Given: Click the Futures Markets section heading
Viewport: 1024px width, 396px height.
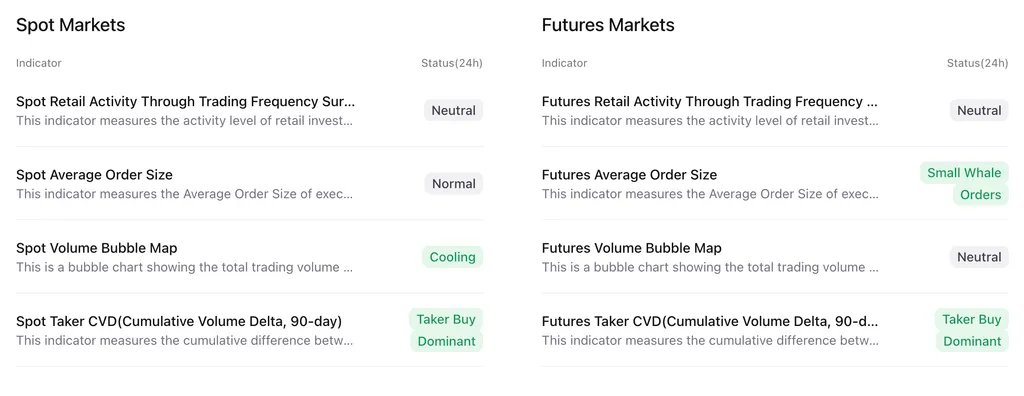Looking at the screenshot, I should click(x=608, y=25).
